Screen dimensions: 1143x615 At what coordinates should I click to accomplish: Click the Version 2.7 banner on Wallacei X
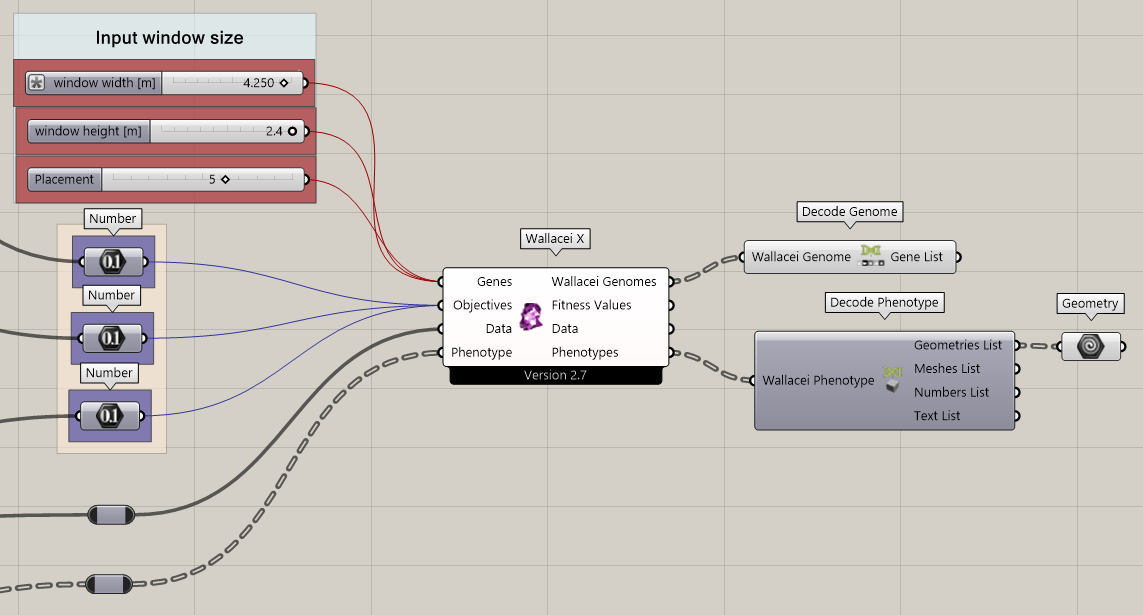555,376
